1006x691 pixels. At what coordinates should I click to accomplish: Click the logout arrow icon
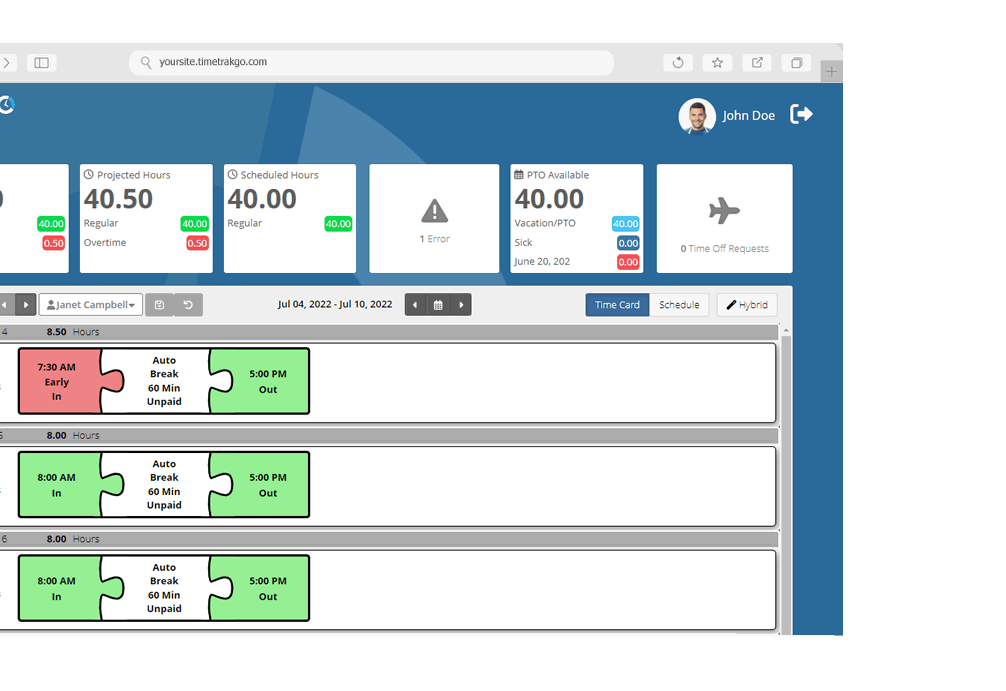pos(801,114)
